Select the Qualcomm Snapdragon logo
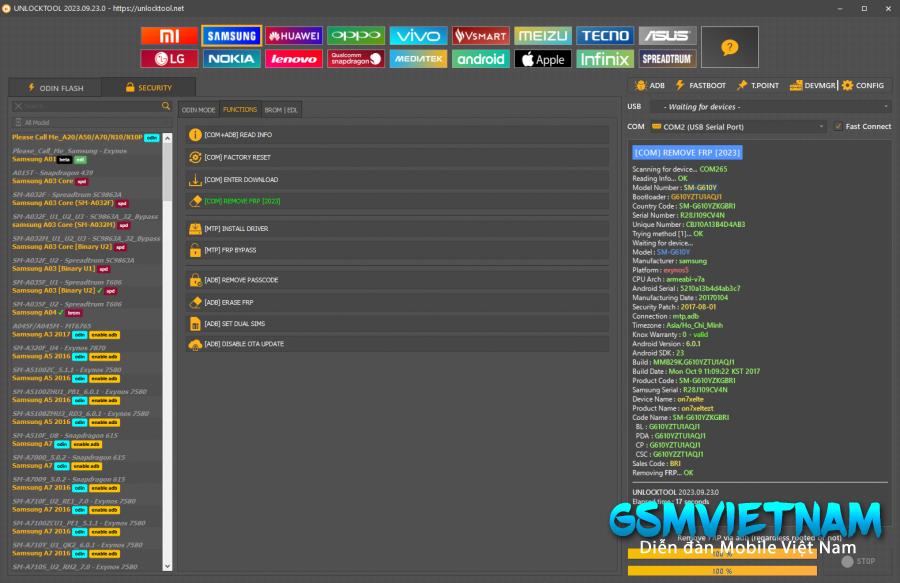Image resolution: width=900 pixels, height=583 pixels. tap(356, 59)
